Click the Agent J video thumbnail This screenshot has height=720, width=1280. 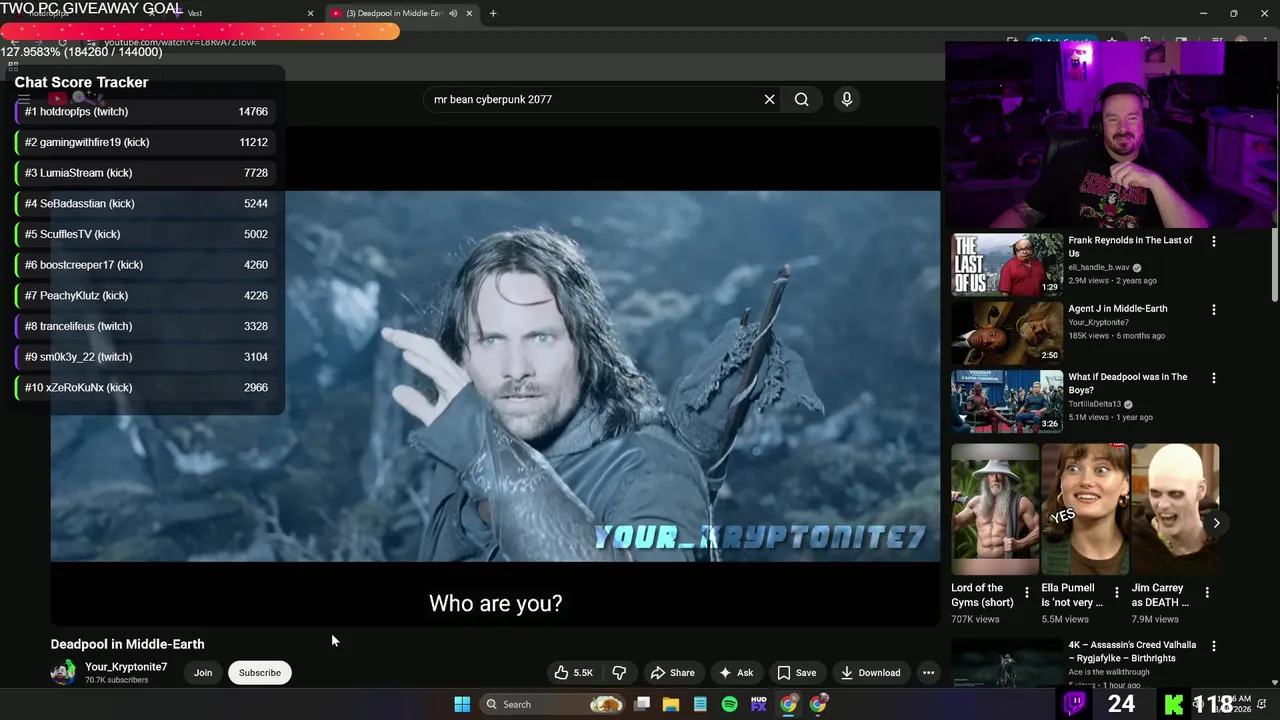tap(1007, 333)
